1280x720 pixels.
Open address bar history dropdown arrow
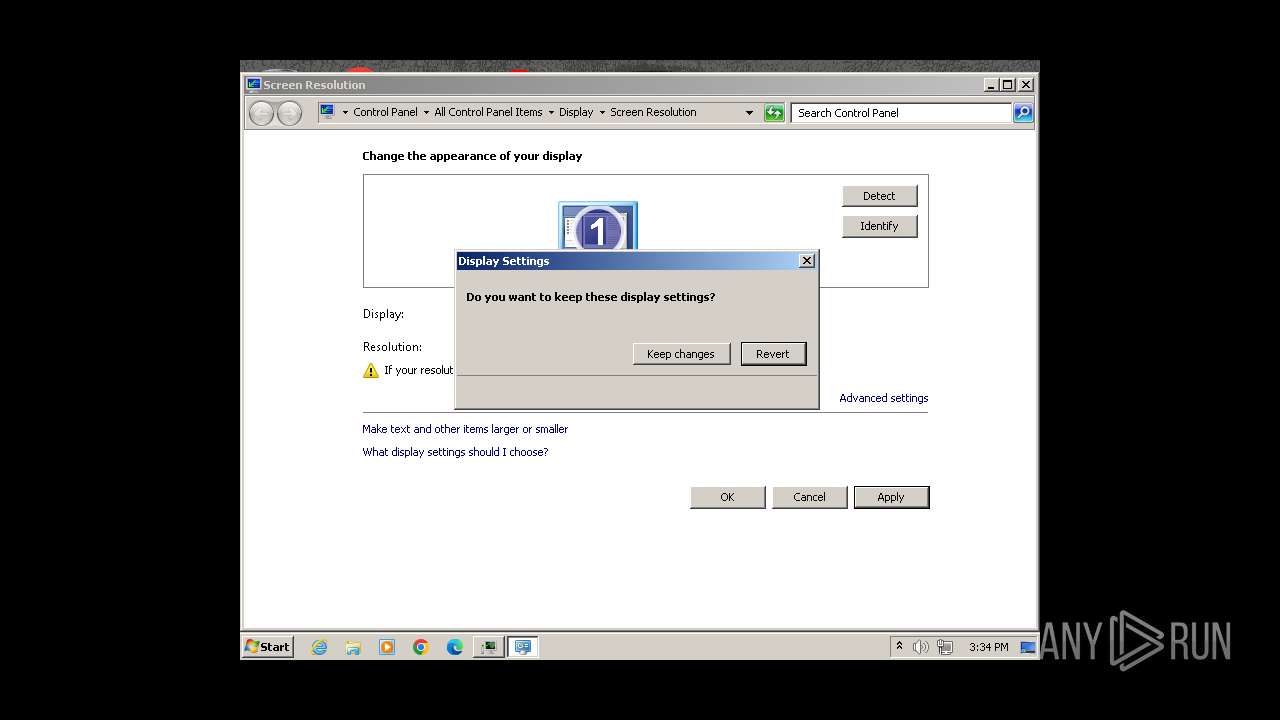coord(749,113)
